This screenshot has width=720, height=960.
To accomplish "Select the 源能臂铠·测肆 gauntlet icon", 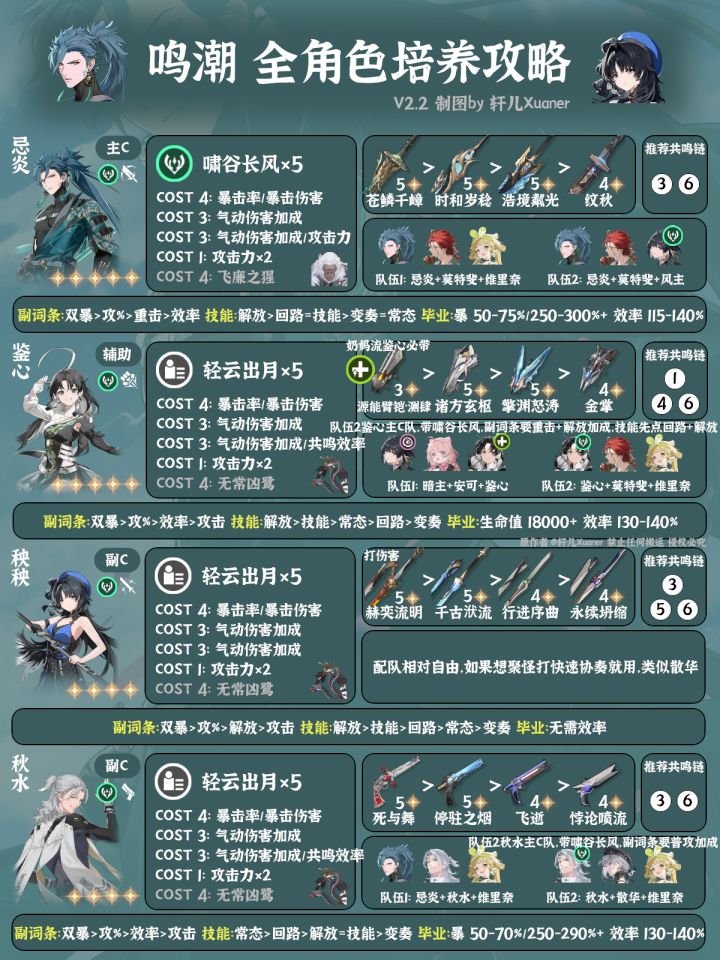I will [392, 372].
